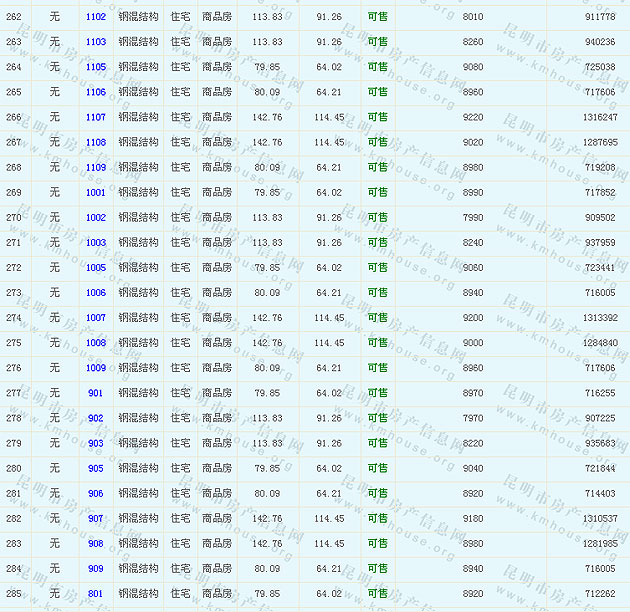Open room 908 details link
The image size is (630, 612).
pyautogui.click(x=96, y=543)
